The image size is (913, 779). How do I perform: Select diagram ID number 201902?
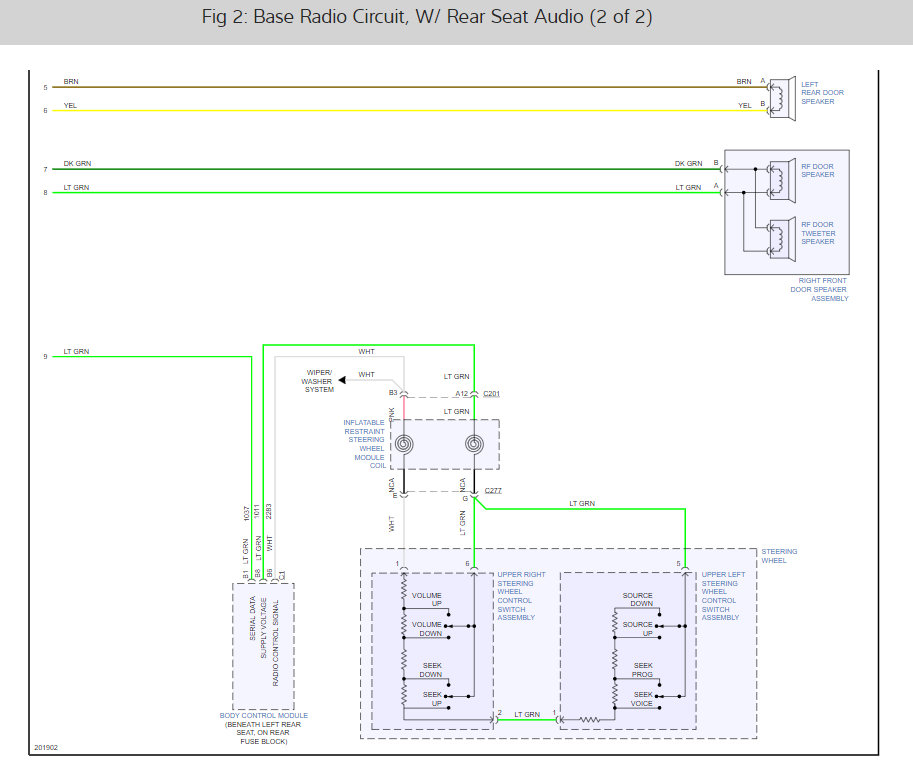(46, 748)
